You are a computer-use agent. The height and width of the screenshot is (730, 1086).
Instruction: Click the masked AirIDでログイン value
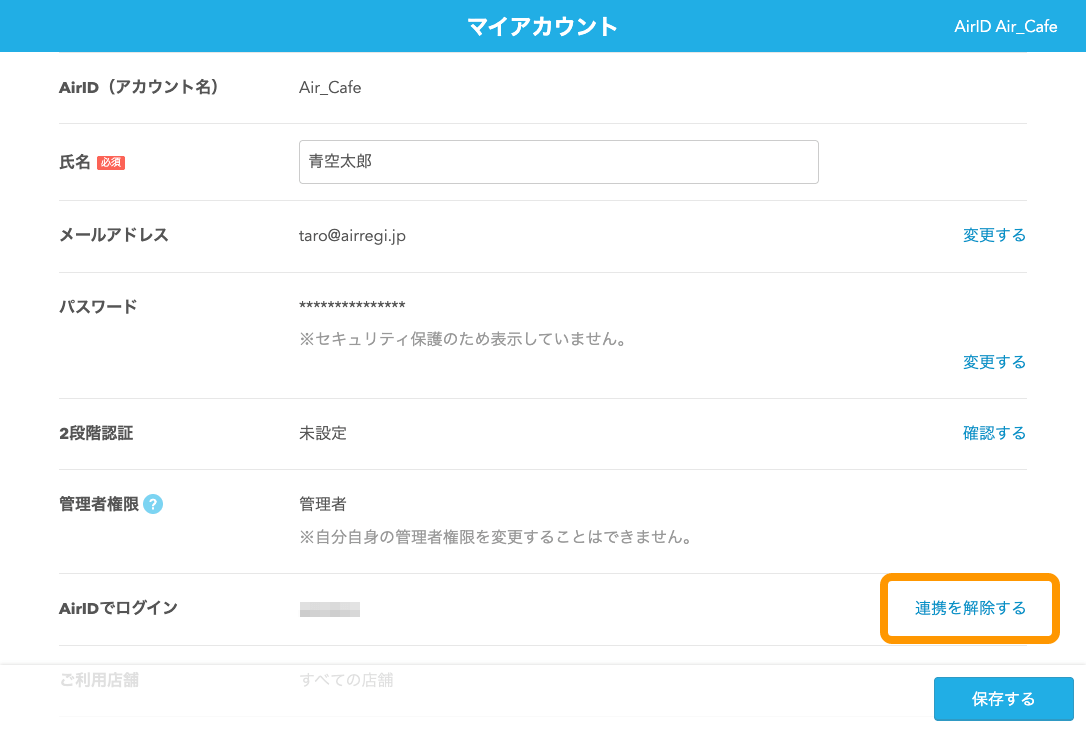pyautogui.click(x=330, y=608)
